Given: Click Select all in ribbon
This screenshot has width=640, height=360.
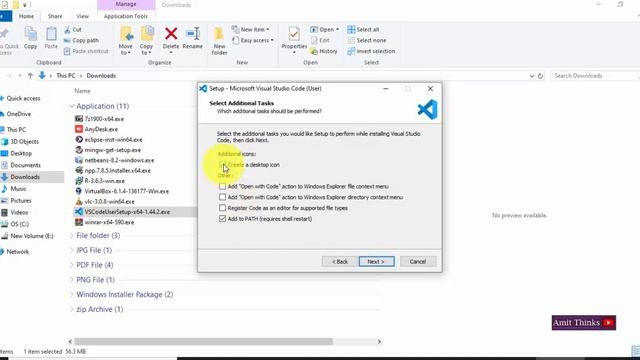Looking at the screenshot, I should pos(363,29).
